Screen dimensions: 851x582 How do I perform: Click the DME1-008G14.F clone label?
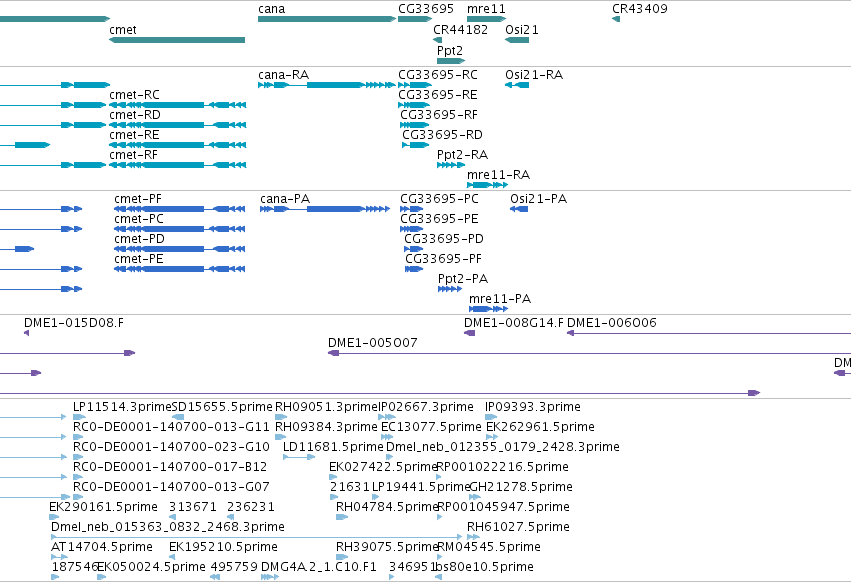click(x=514, y=323)
